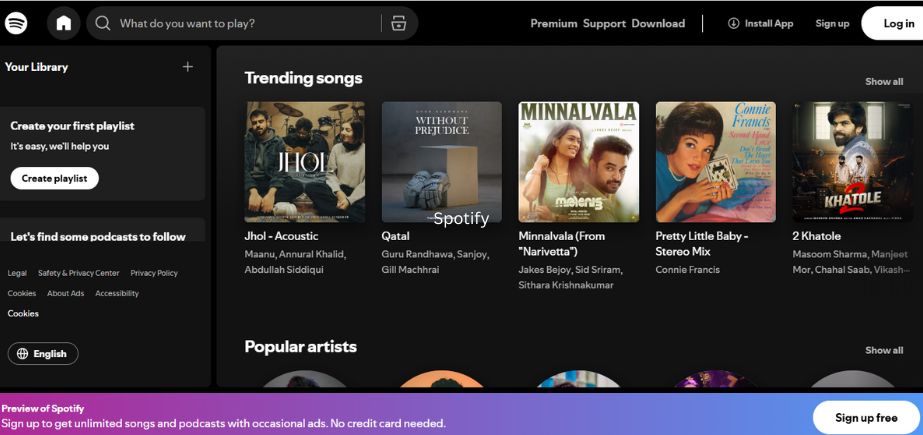This screenshot has height=435, width=923.
Task: Open the 2 Khatole album cover
Action: point(853,162)
